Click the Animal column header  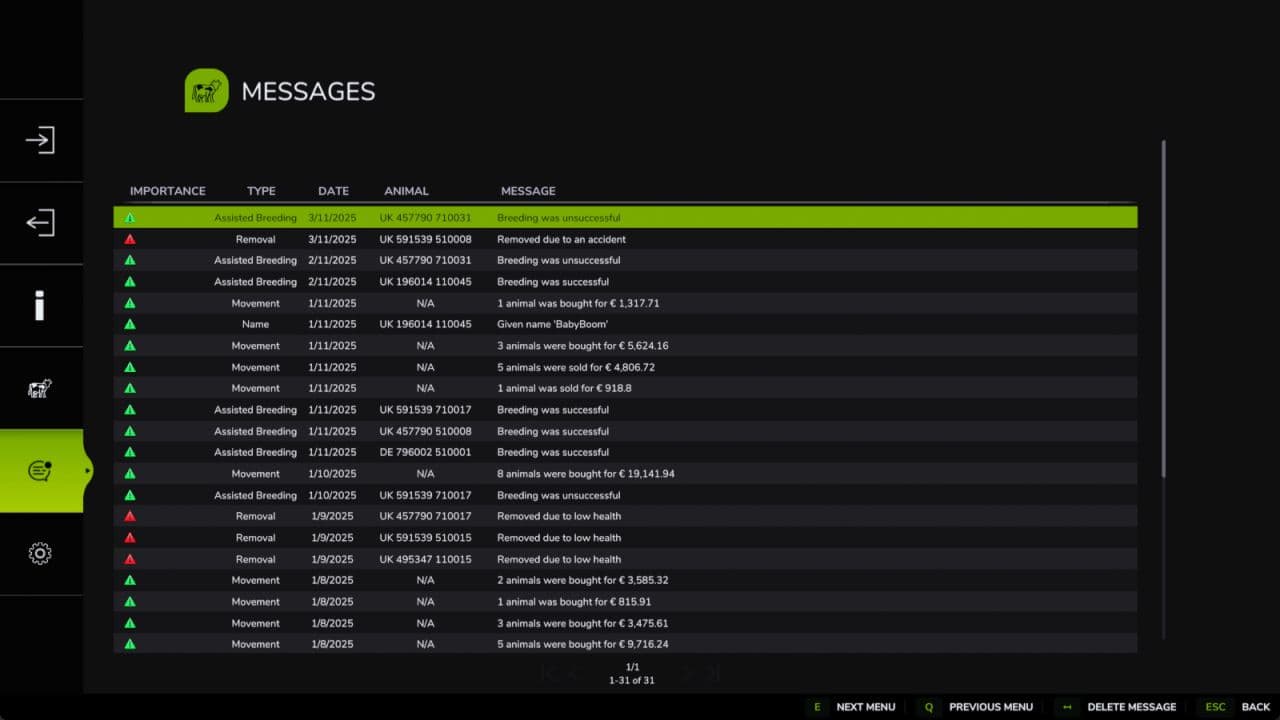click(x=406, y=191)
